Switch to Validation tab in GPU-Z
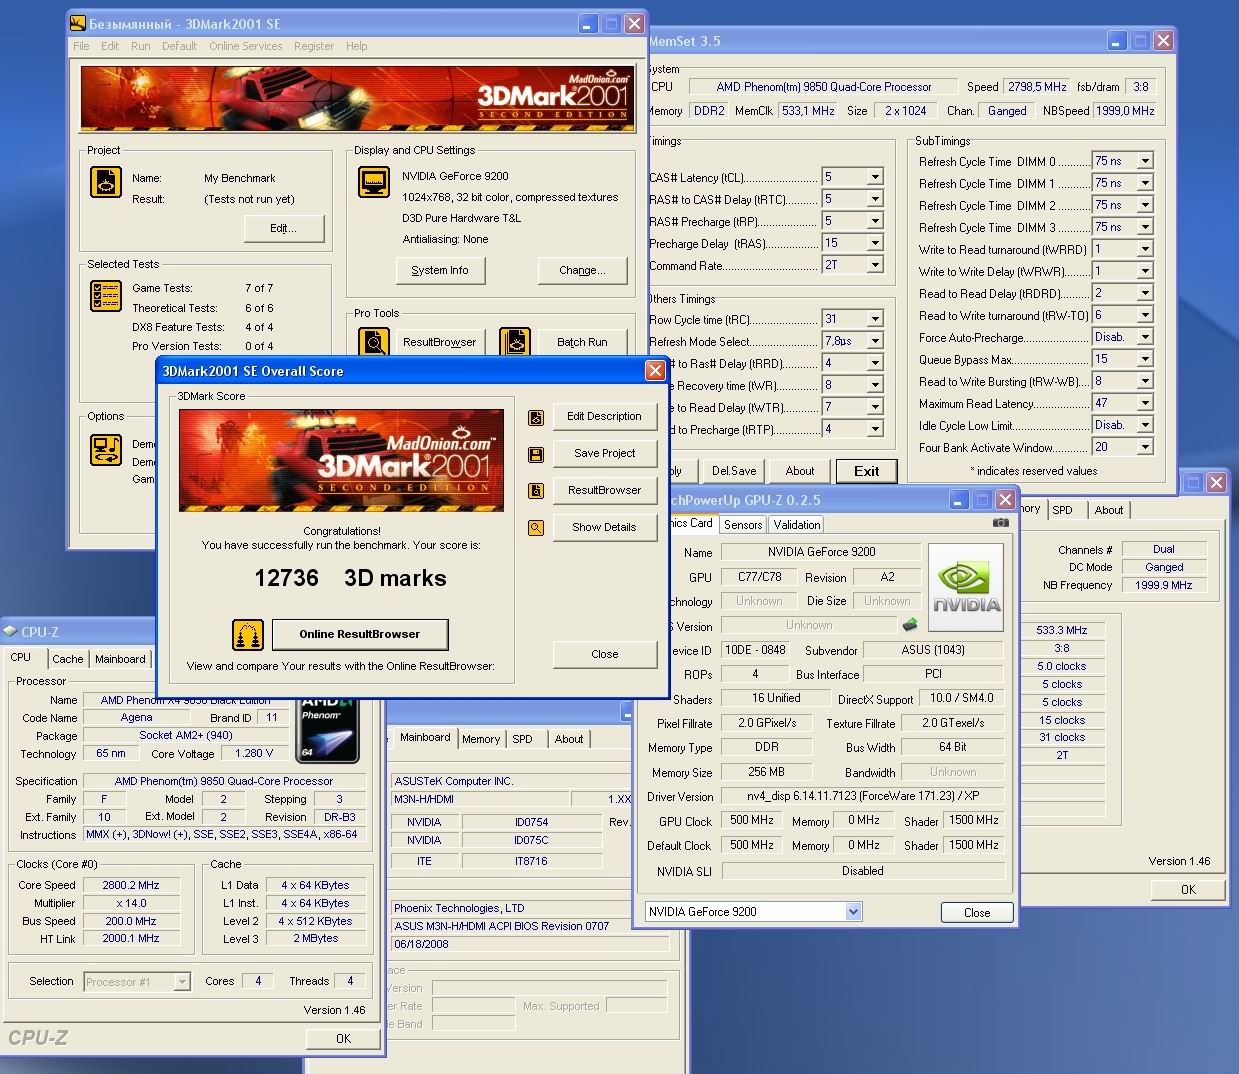Screen dimensions: 1239x1074 pyautogui.click(x=797, y=524)
